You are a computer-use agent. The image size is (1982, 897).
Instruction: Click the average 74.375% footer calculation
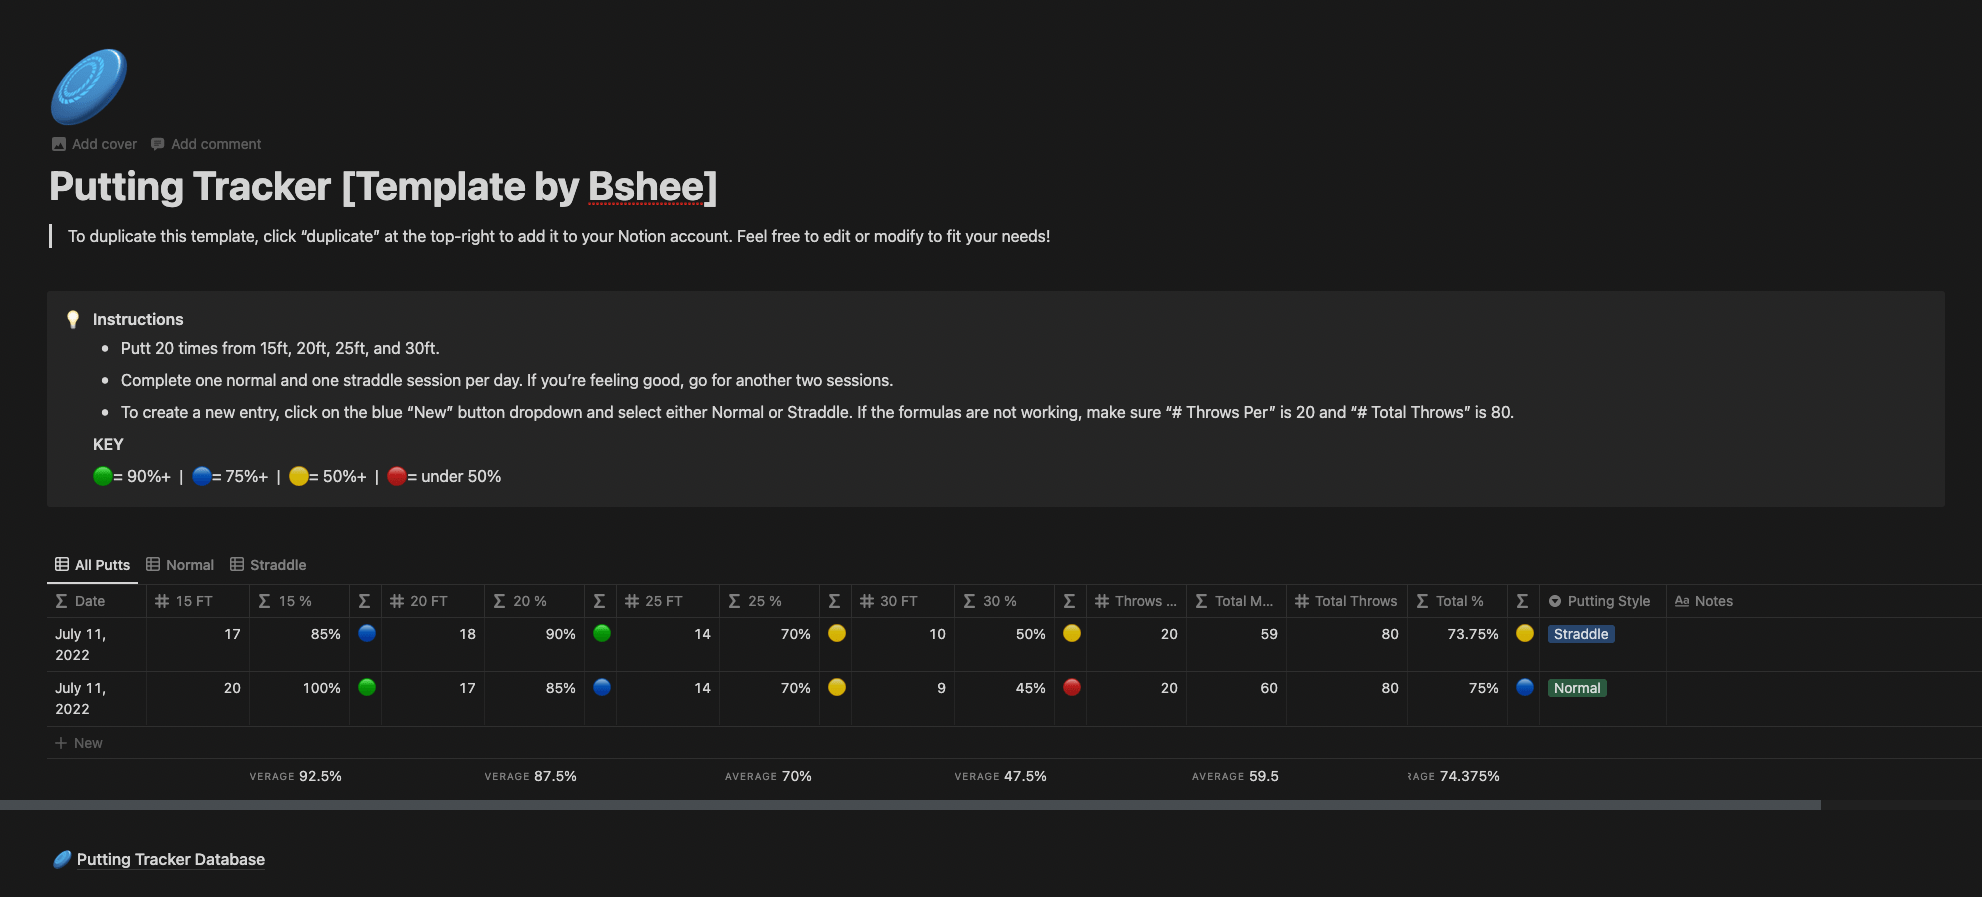[x=1454, y=776]
